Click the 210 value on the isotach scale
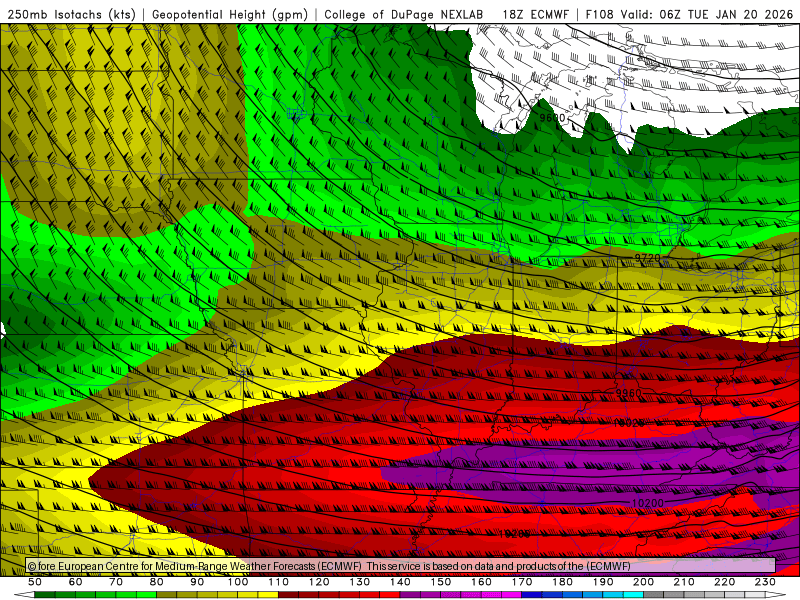Image resolution: width=800 pixels, height=600 pixels. point(684,582)
